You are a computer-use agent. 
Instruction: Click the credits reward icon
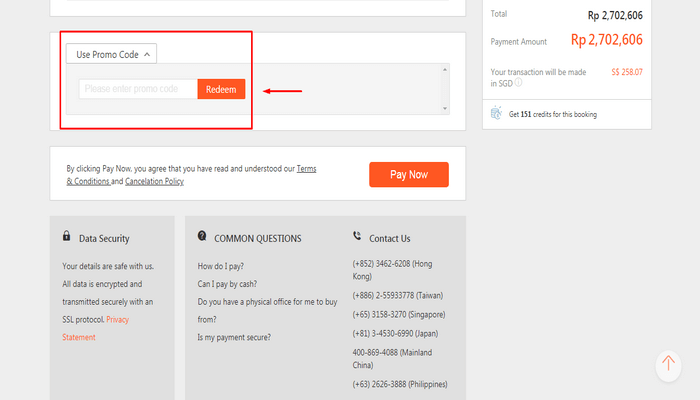click(496, 113)
